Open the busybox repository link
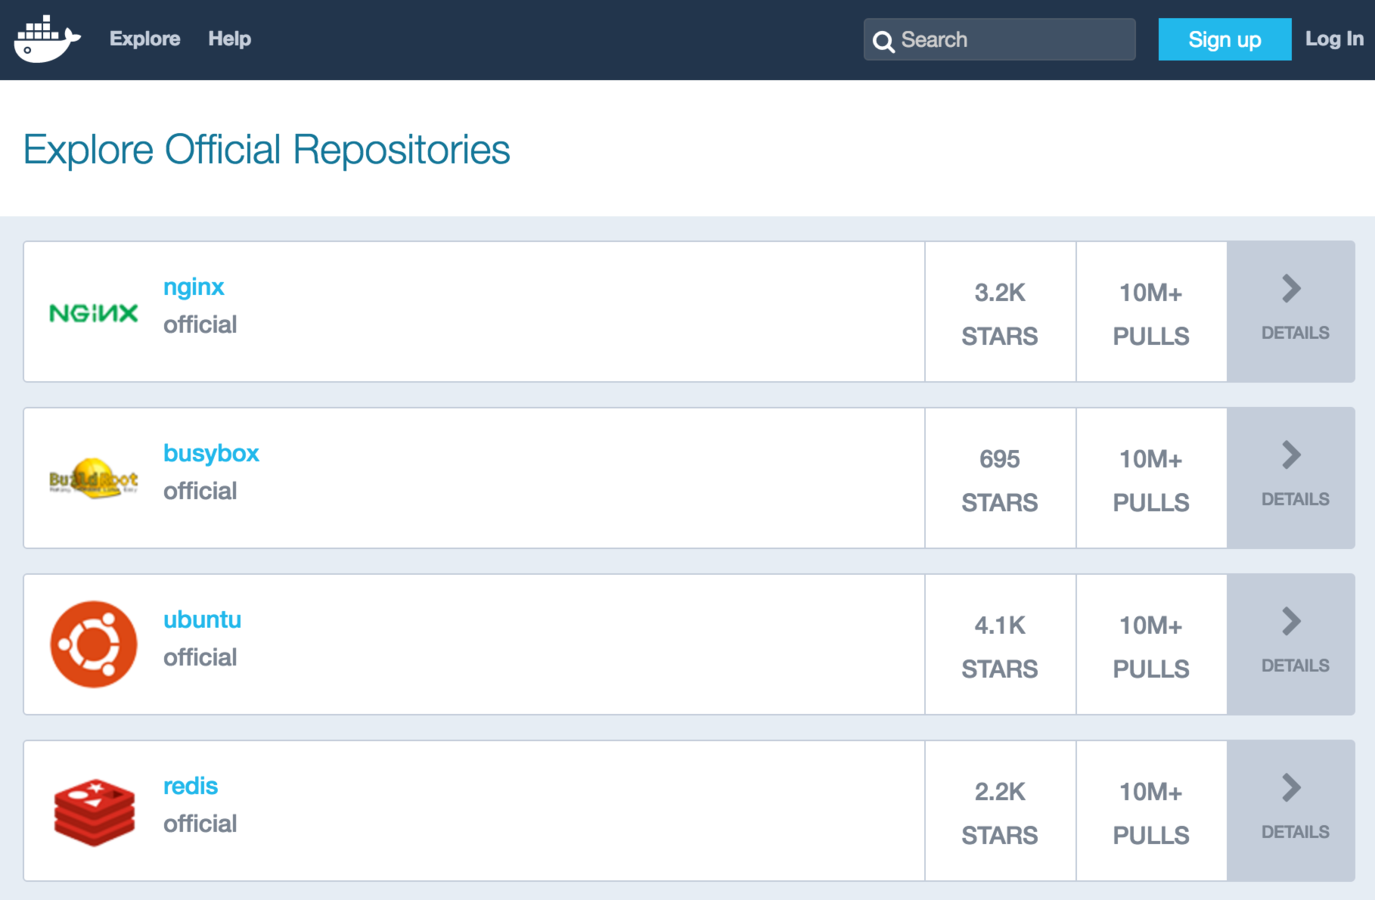Screen dimensions: 1375x900 [211, 453]
